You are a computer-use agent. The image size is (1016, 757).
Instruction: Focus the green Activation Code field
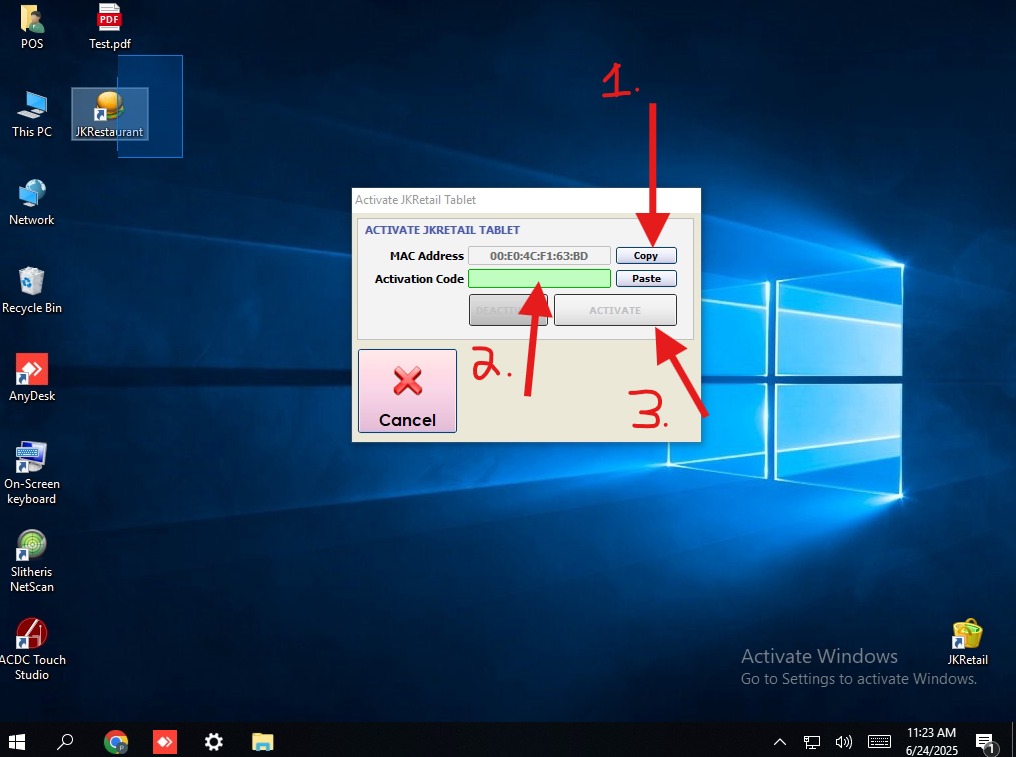point(539,279)
